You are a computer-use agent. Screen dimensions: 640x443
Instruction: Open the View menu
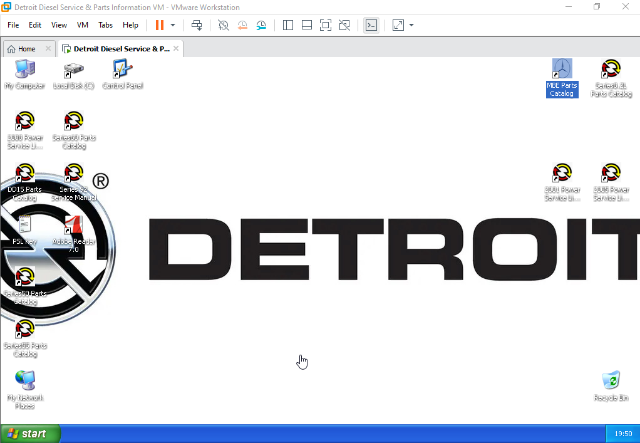[x=59, y=25]
